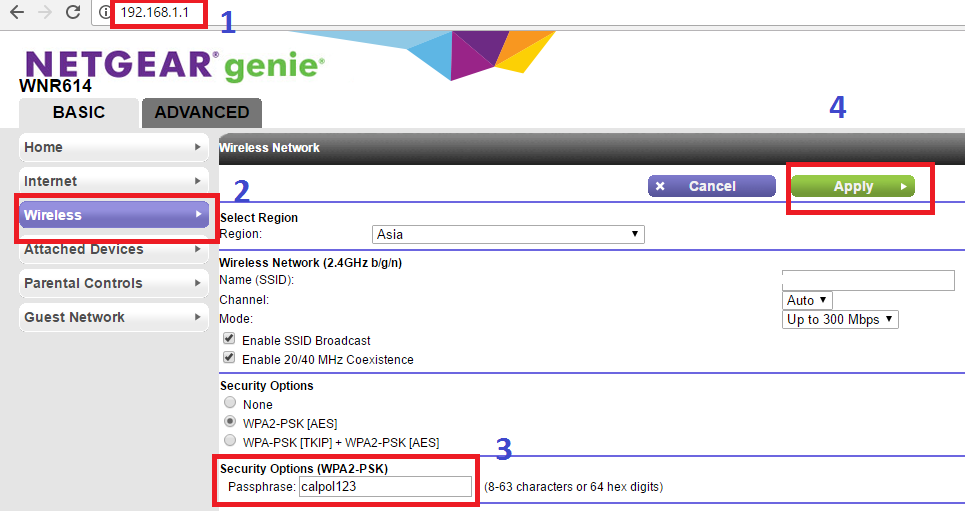
Task: Open the Region dropdown showing Asia
Action: tap(508, 235)
